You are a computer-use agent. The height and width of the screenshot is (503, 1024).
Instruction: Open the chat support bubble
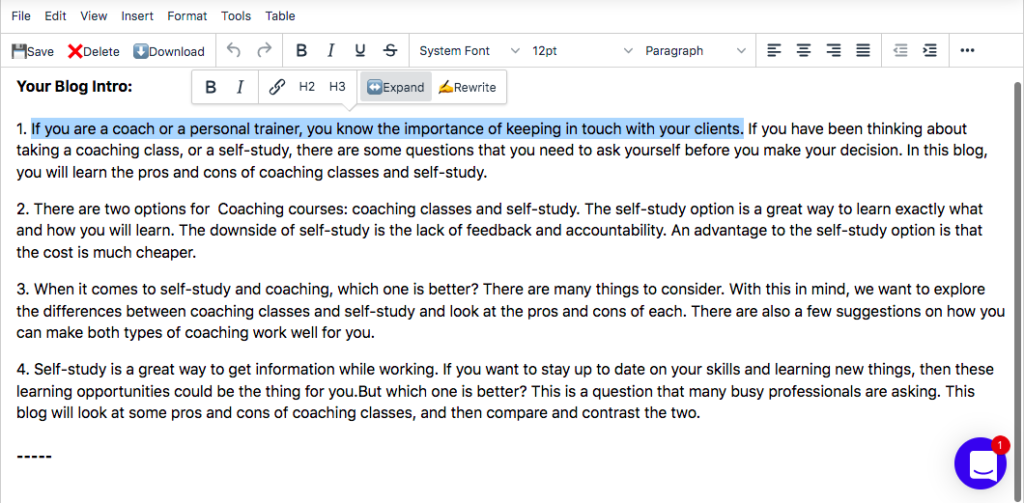pos(981,464)
